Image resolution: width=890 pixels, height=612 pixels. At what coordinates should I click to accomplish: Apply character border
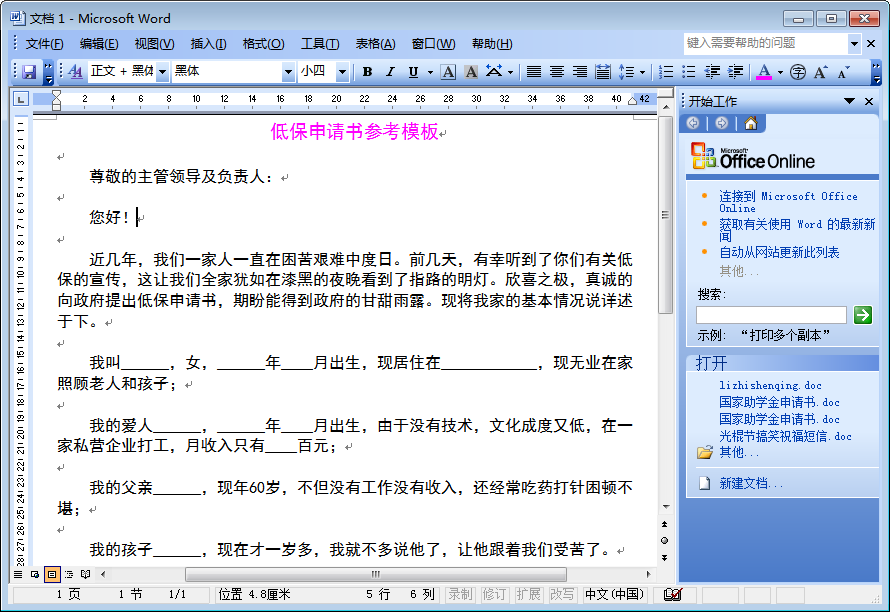click(448, 72)
